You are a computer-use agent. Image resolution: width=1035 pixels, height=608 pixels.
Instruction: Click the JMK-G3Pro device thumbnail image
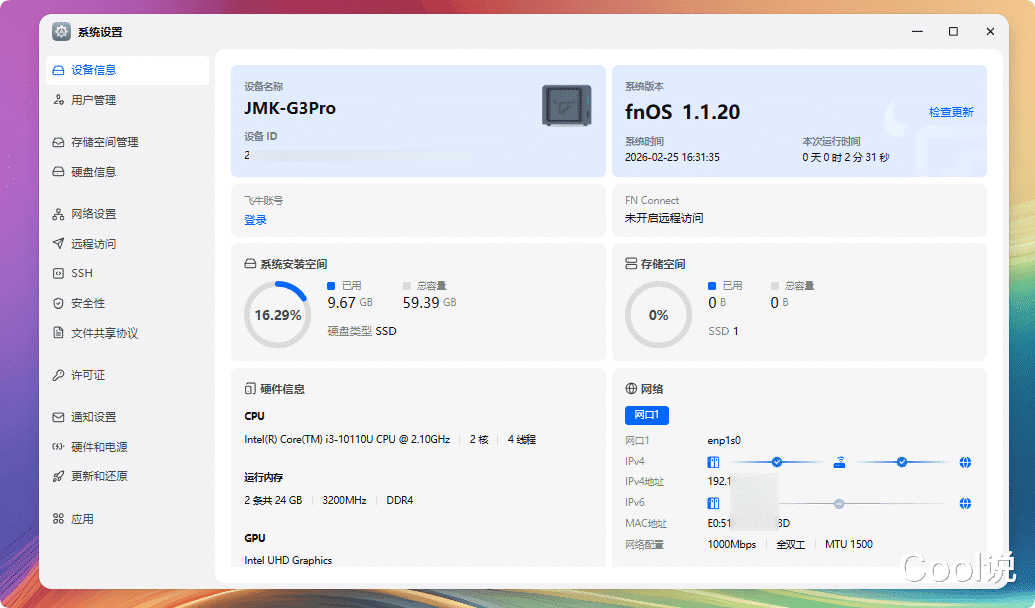pos(566,105)
